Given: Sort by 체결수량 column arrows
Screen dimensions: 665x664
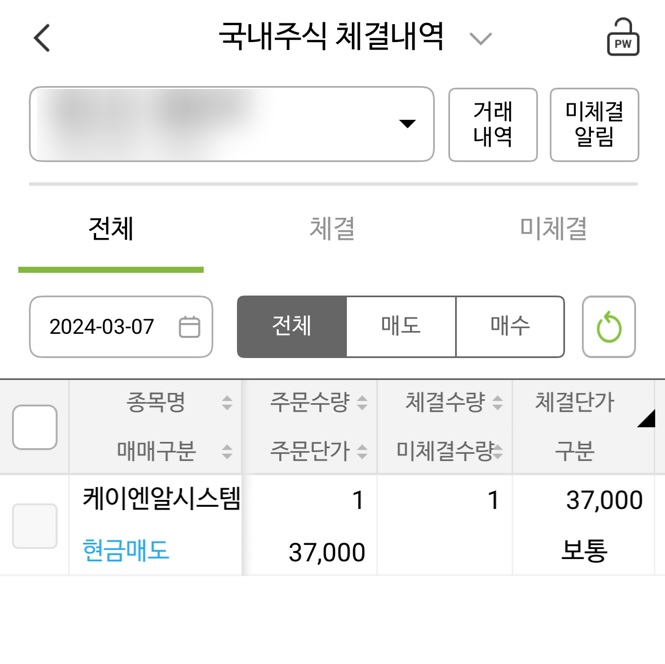Looking at the screenshot, I should [497, 404].
